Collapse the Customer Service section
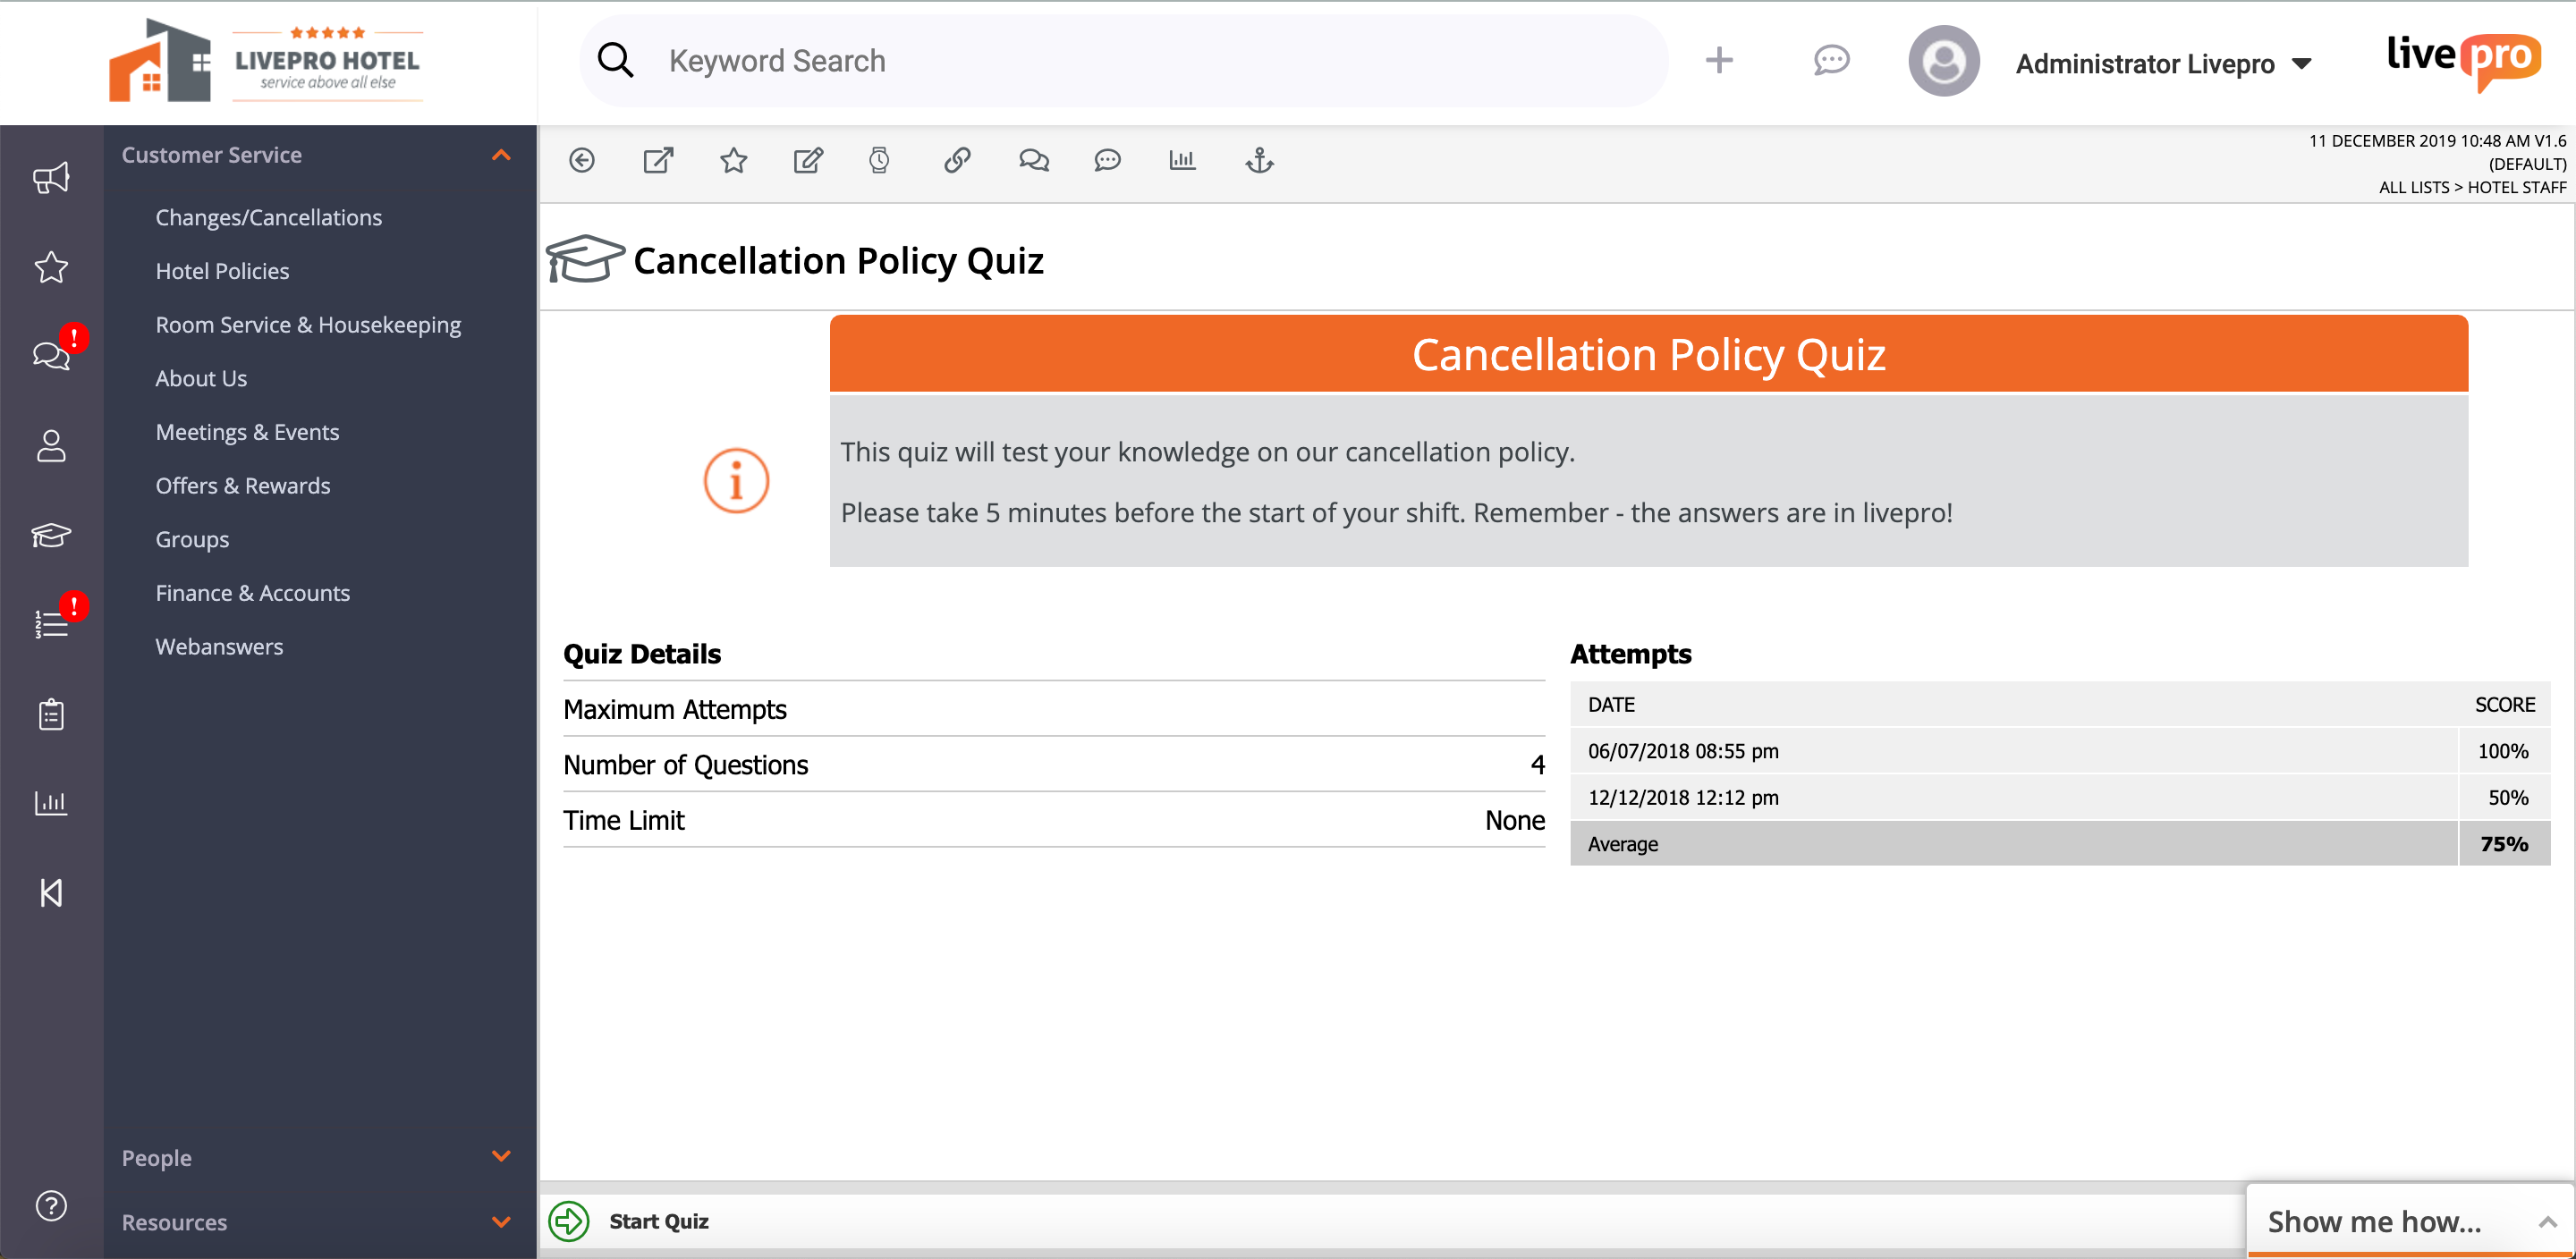The width and height of the screenshot is (2576, 1259). point(501,155)
